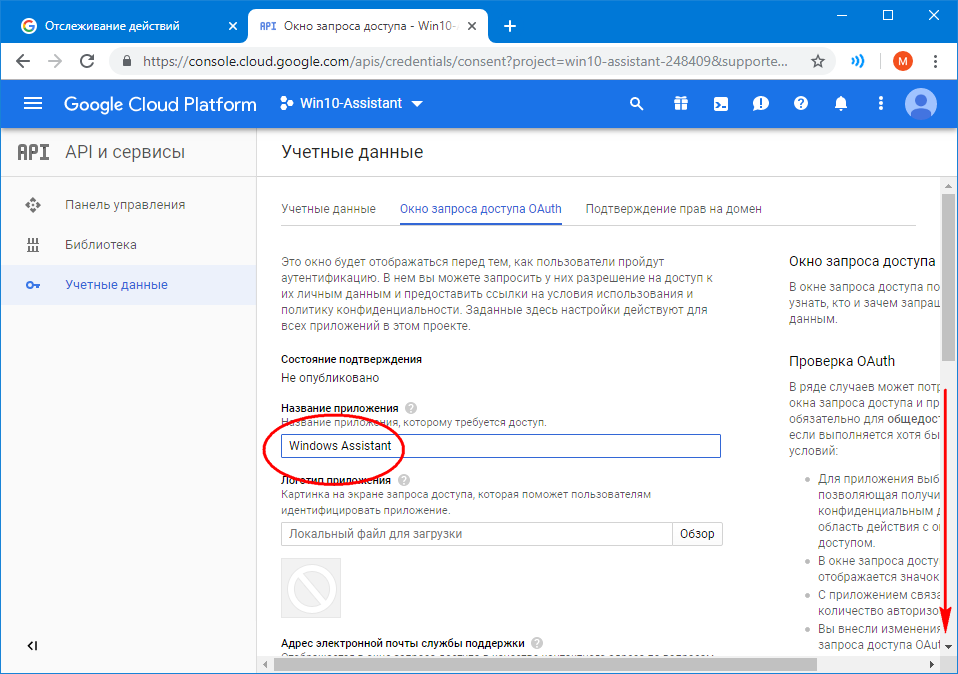Open Панель управления in sidebar

[x=128, y=205]
